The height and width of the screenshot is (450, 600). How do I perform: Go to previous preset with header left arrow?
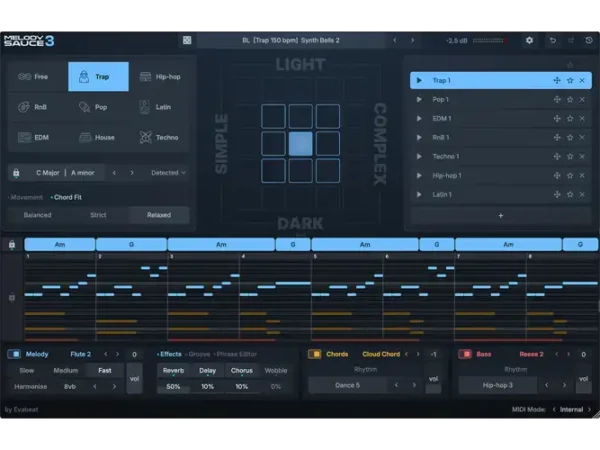pos(395,40)
